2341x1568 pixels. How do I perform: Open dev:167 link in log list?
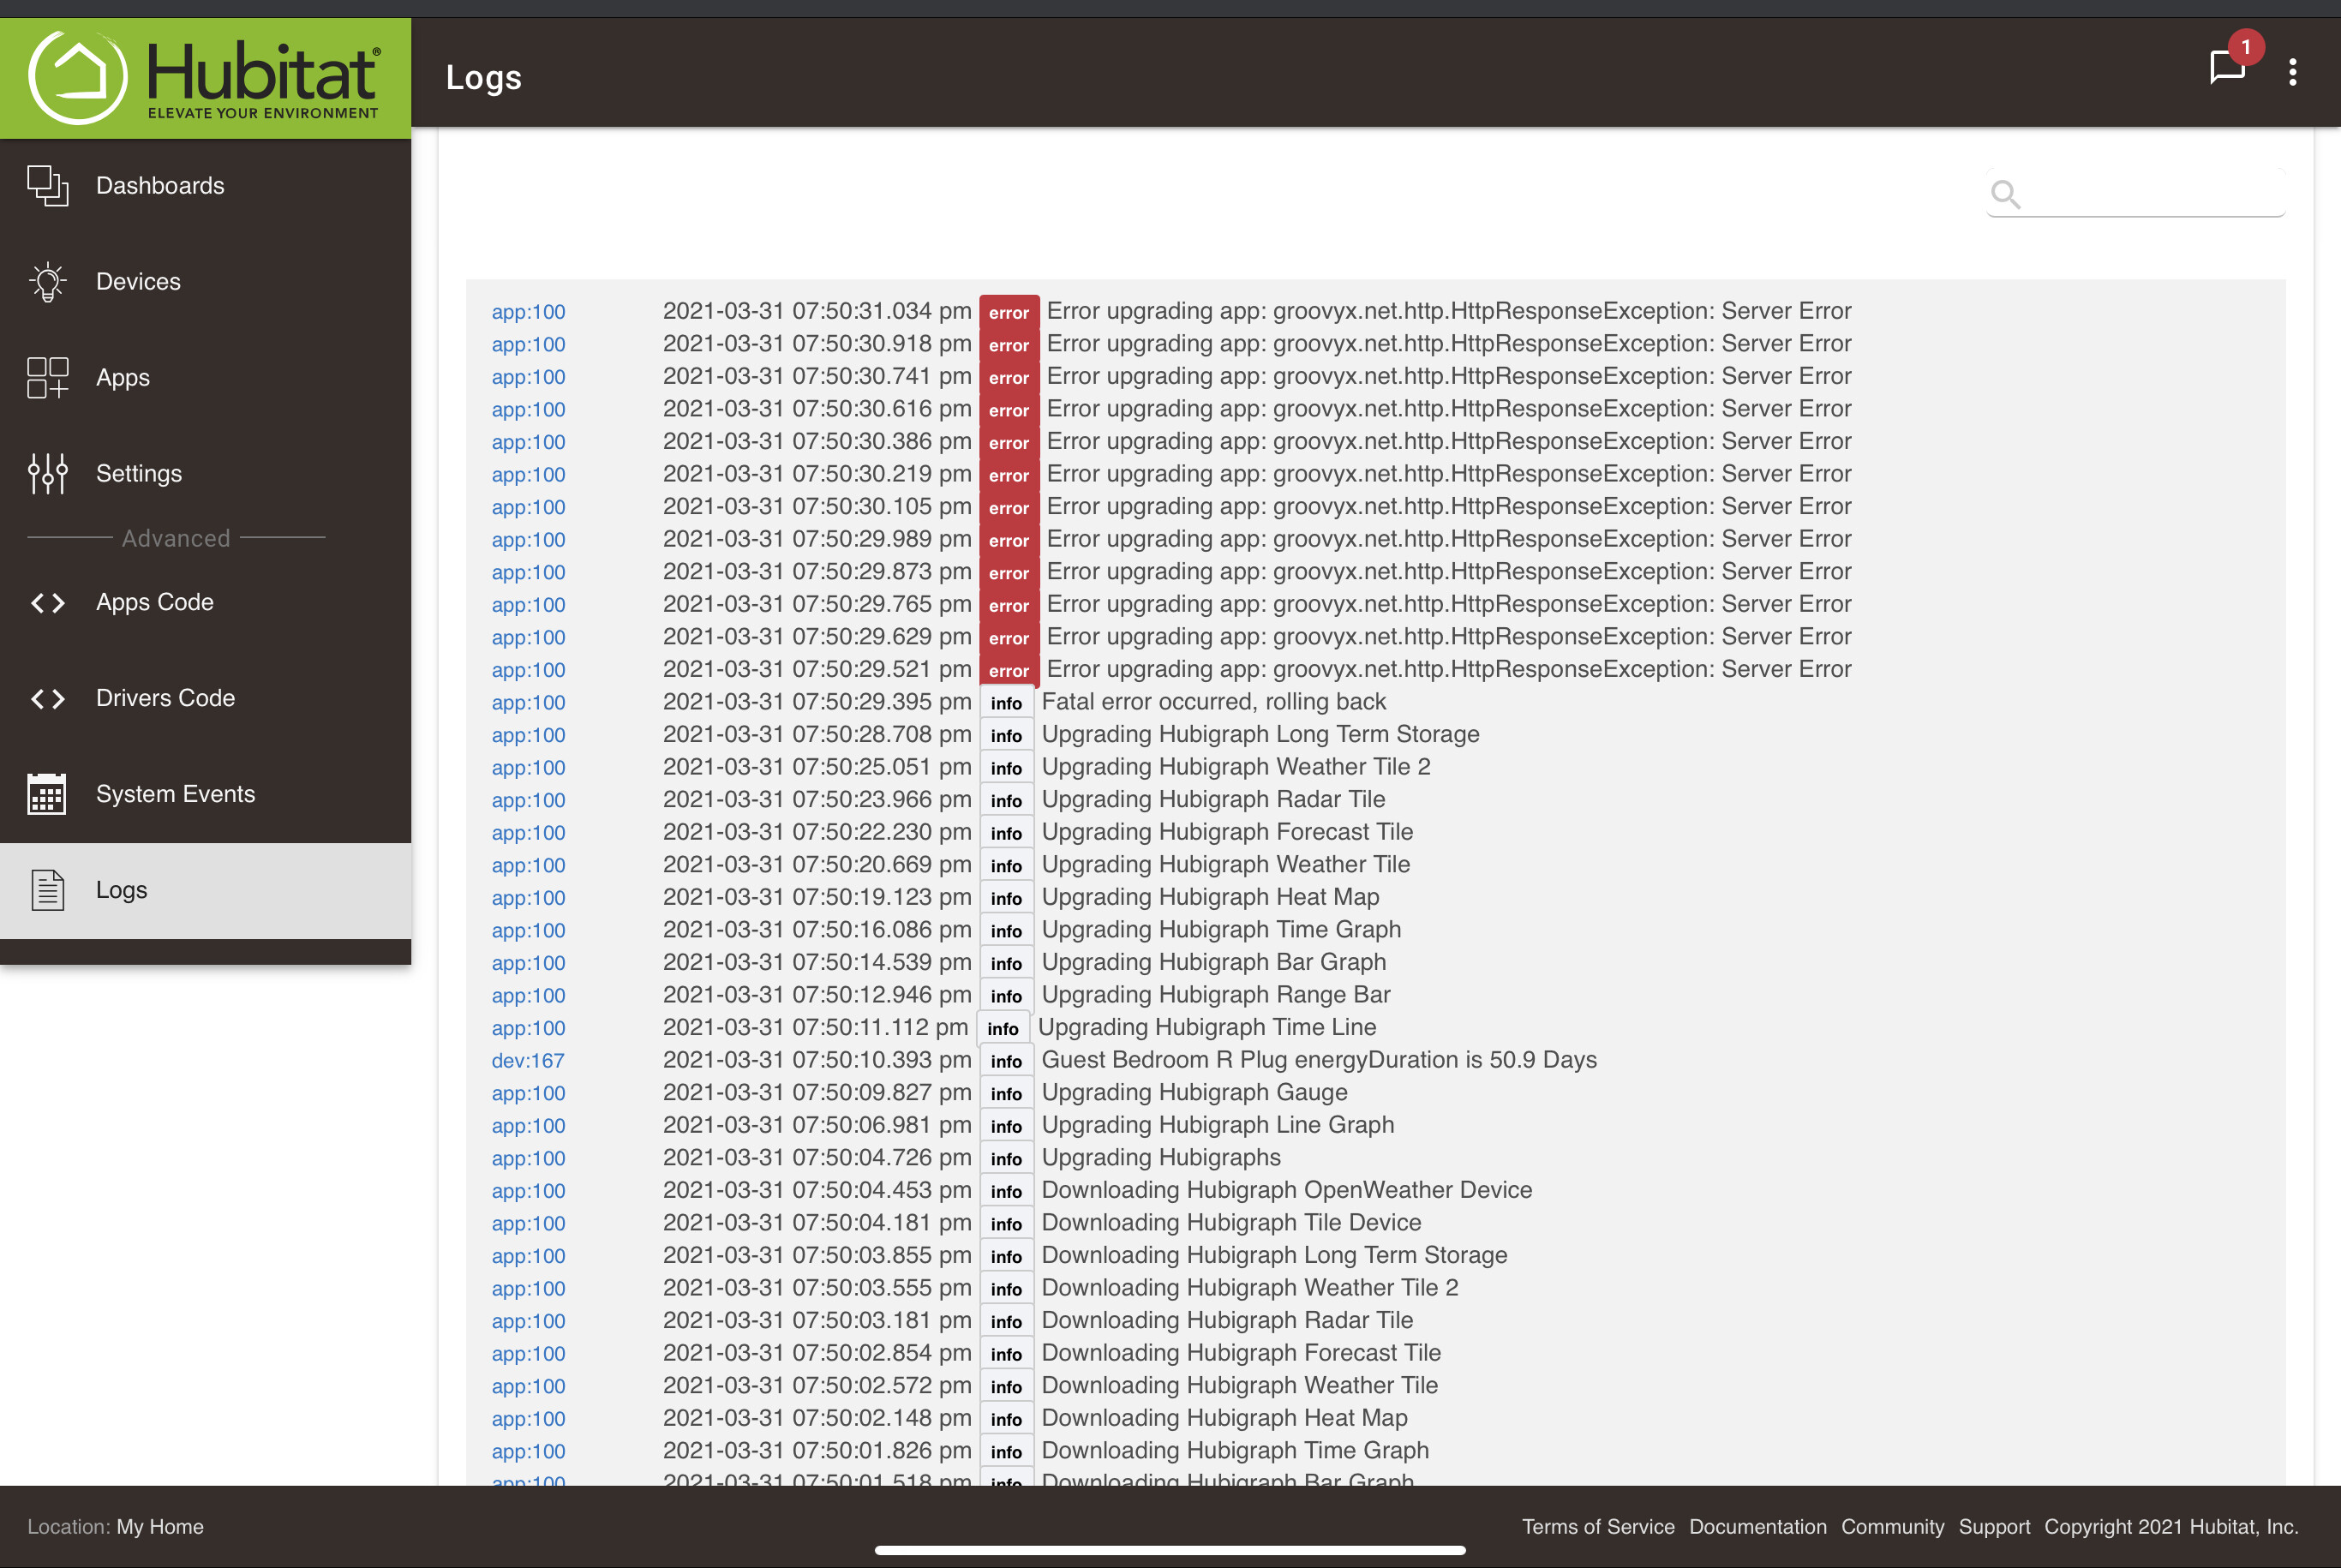527,1061
